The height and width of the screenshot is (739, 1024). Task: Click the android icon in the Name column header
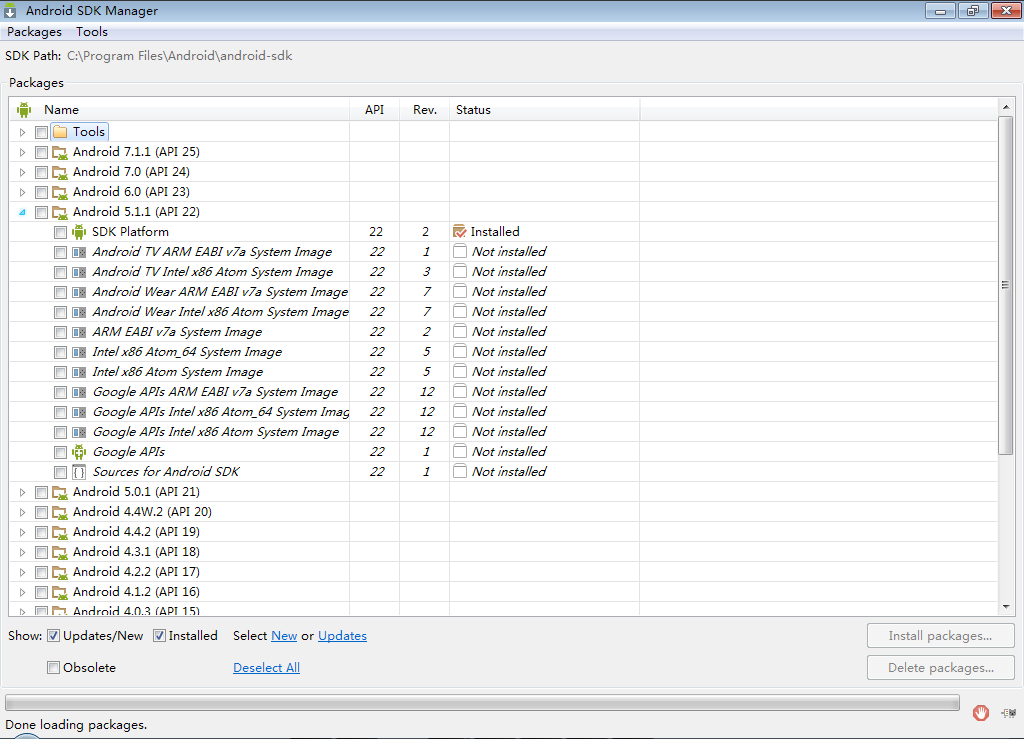(x=24, y=110)
